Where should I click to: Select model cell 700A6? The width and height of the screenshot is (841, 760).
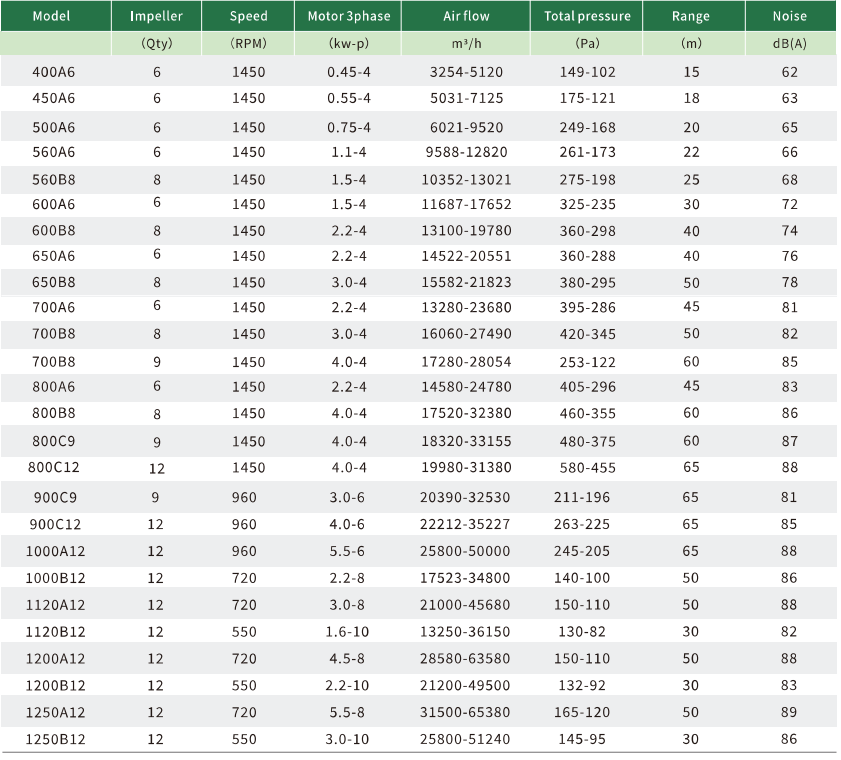(x=54, y=307)
